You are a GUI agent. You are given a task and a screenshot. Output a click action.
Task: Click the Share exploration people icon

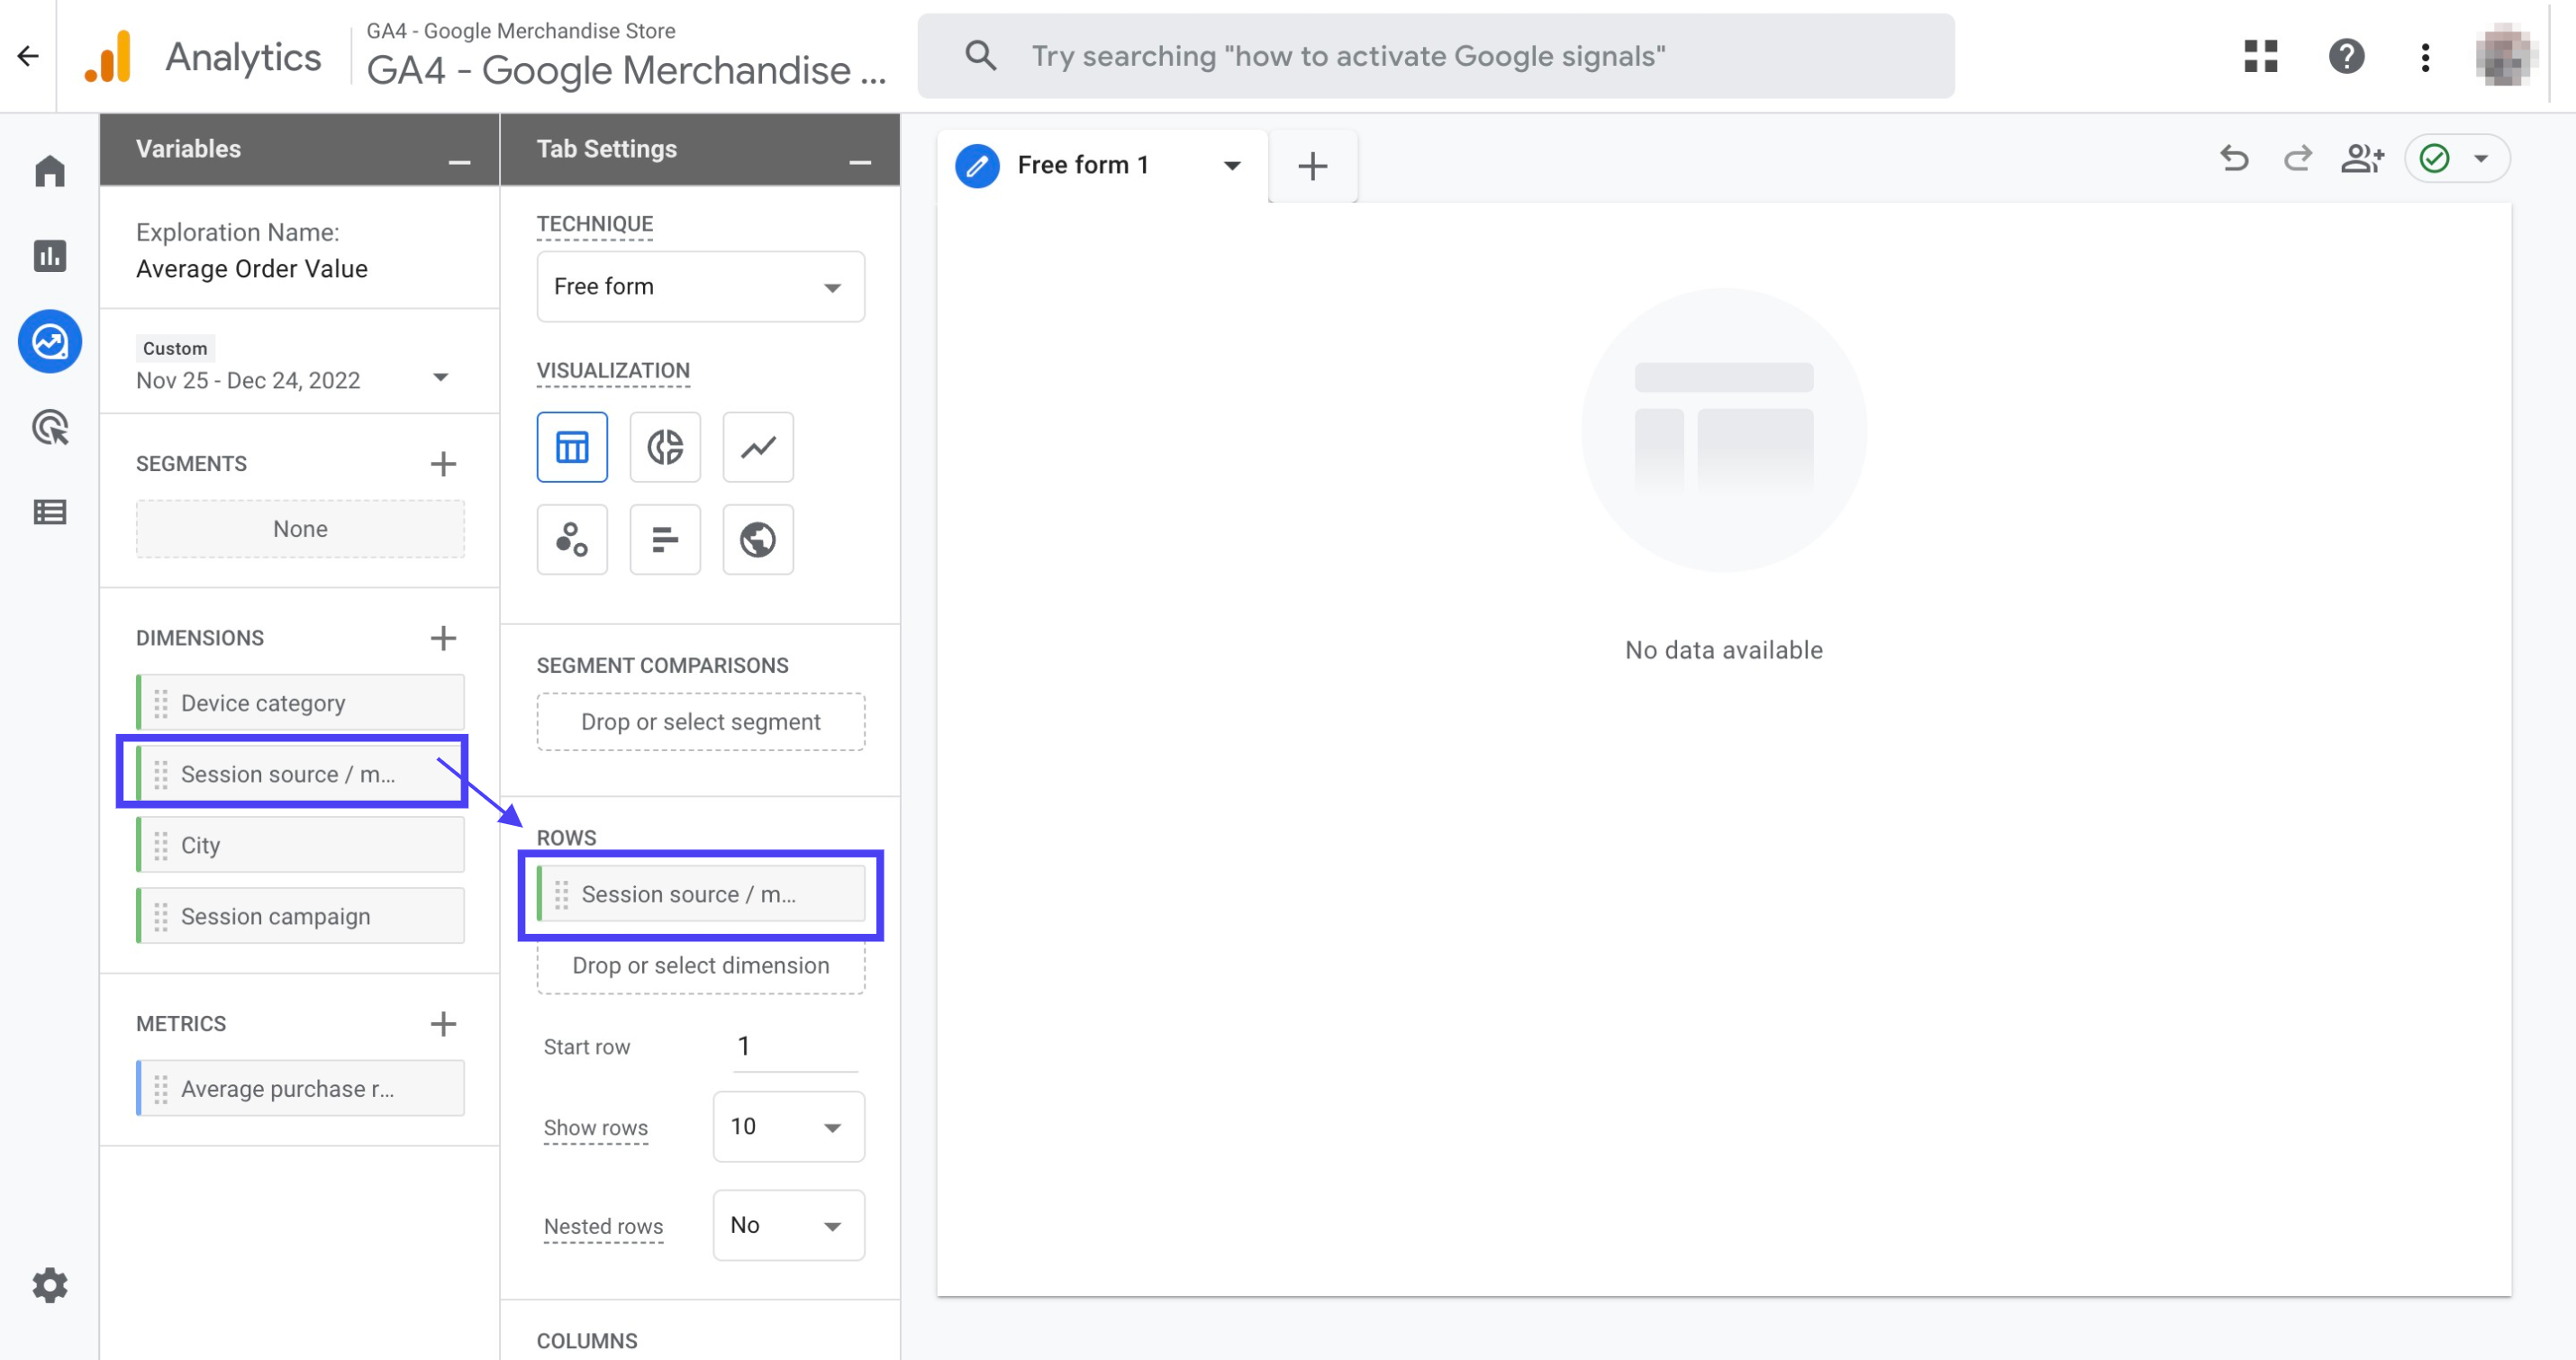tap(2362, 158)
